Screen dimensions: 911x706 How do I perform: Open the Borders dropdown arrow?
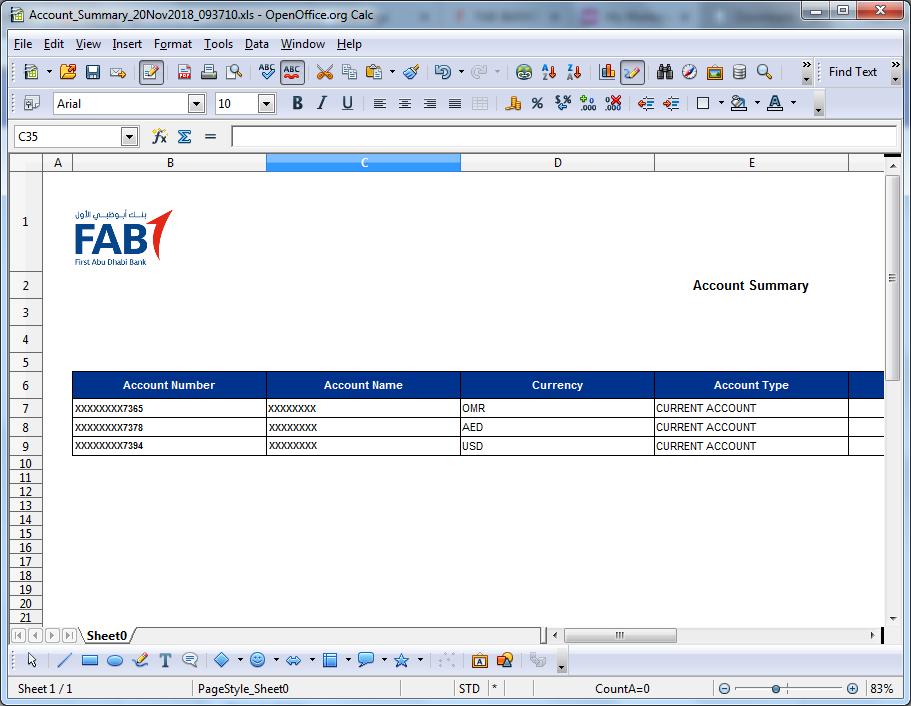(x=721, y=103)
